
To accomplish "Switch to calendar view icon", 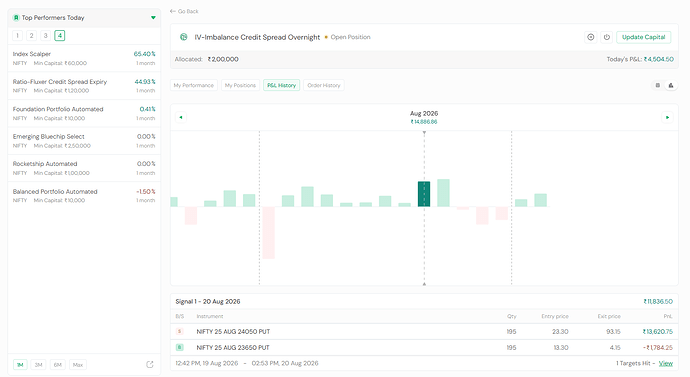I will [x=658, y=85].
